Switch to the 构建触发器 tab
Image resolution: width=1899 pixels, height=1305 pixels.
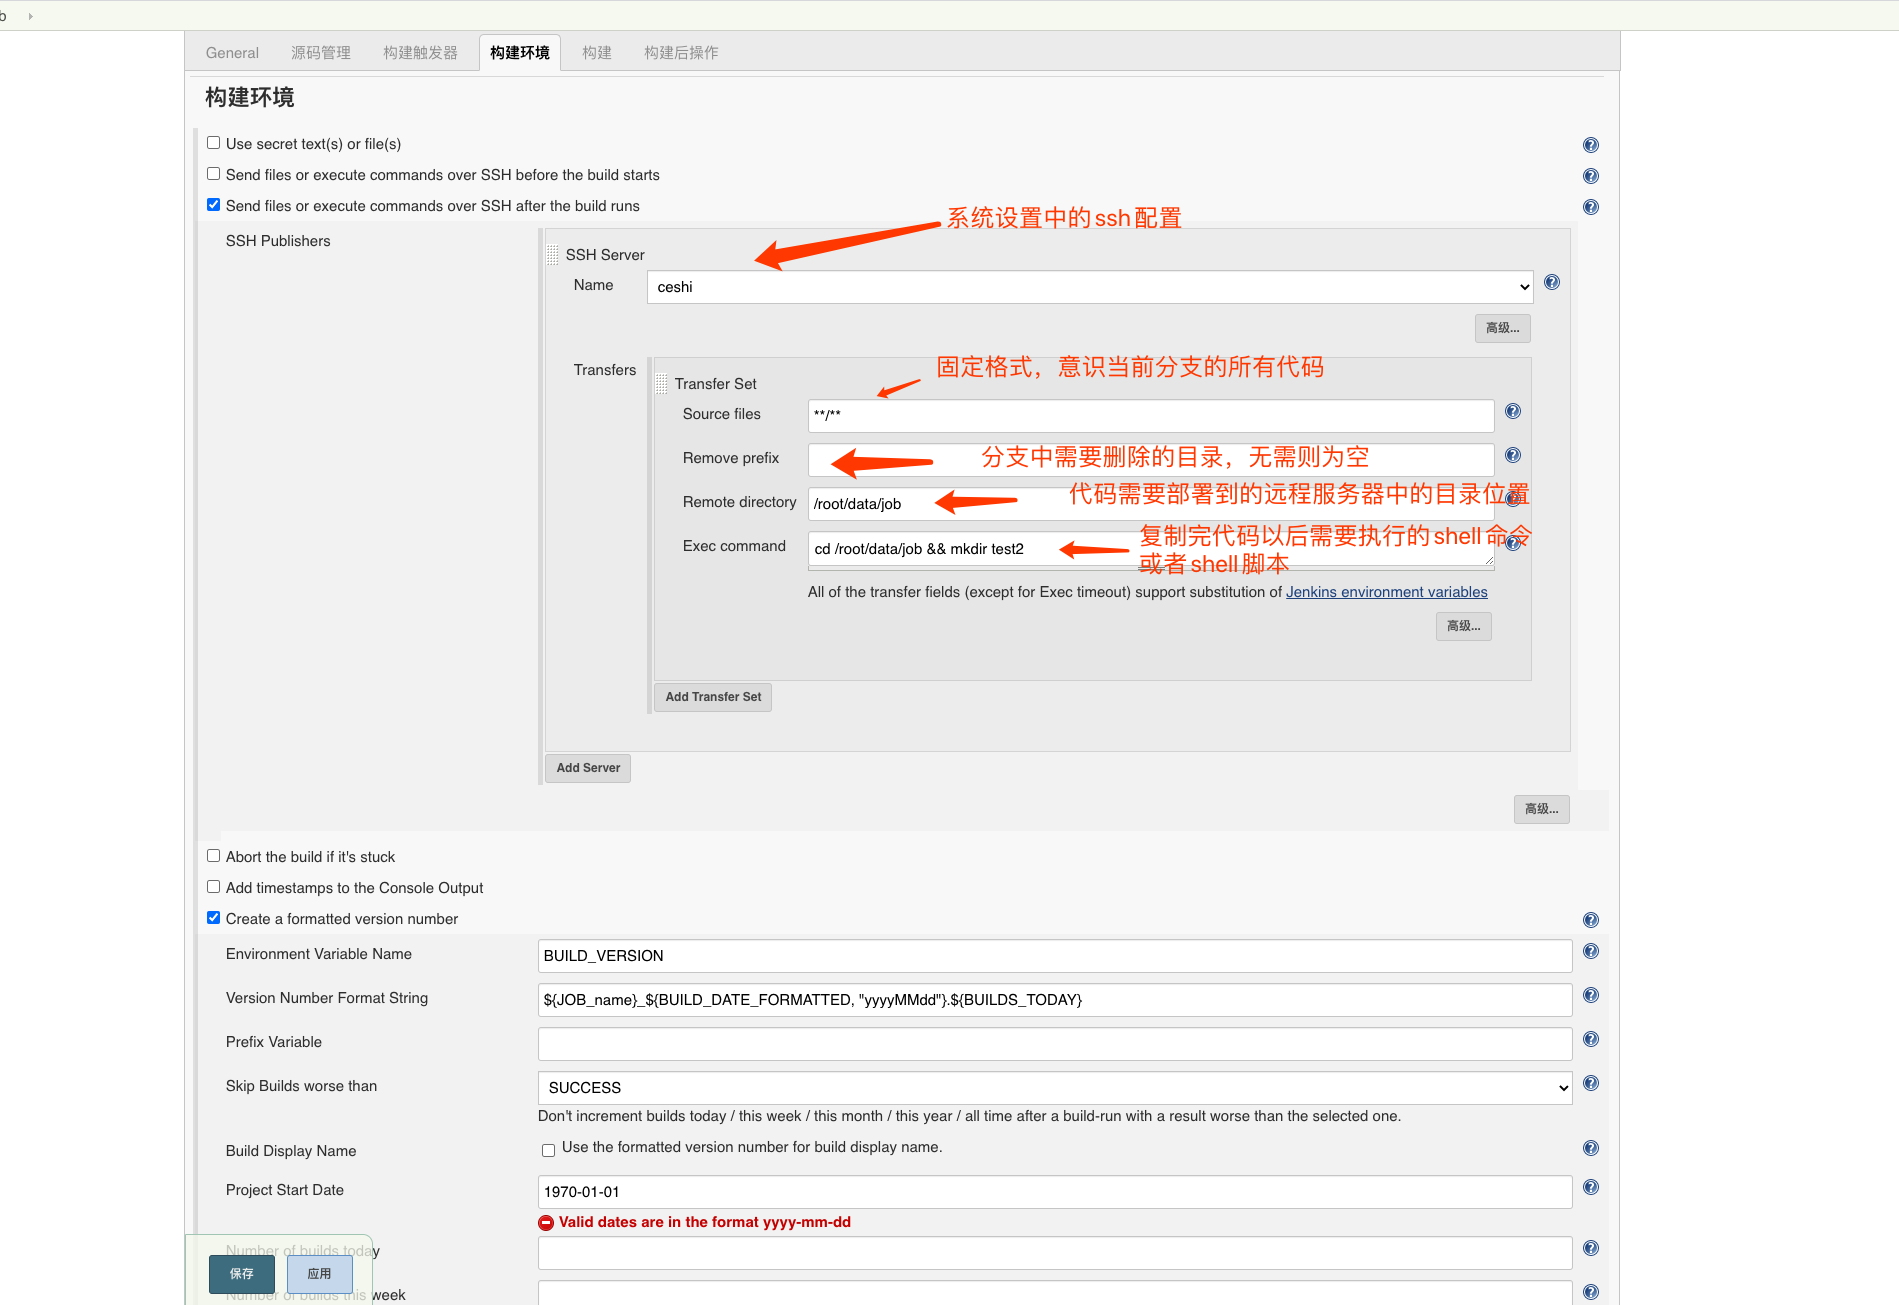(420, 53)
